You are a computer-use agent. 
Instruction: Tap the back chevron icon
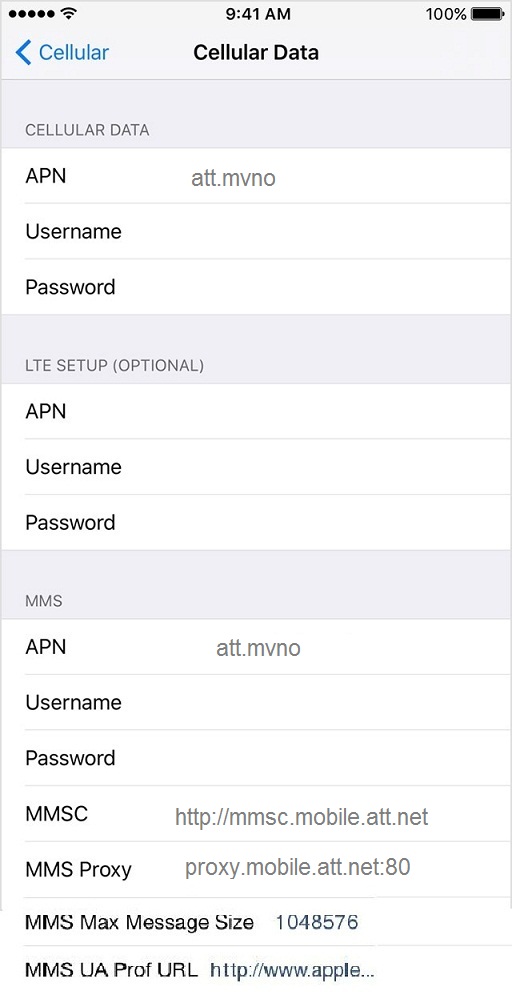(x=23, y=53)
